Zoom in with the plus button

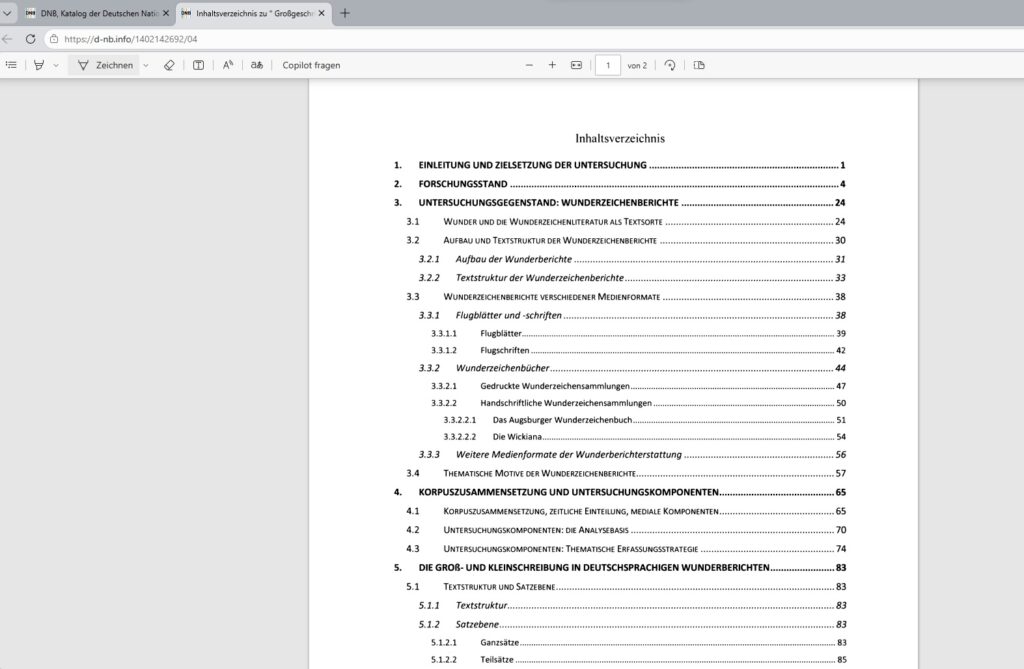[552, 65]
